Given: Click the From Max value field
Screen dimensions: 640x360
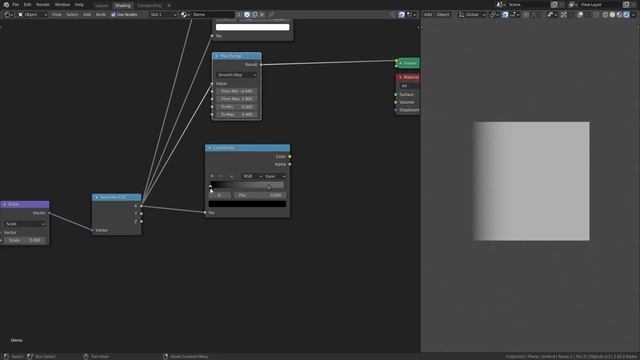Looking at the screenshot, I should point(237,99).
